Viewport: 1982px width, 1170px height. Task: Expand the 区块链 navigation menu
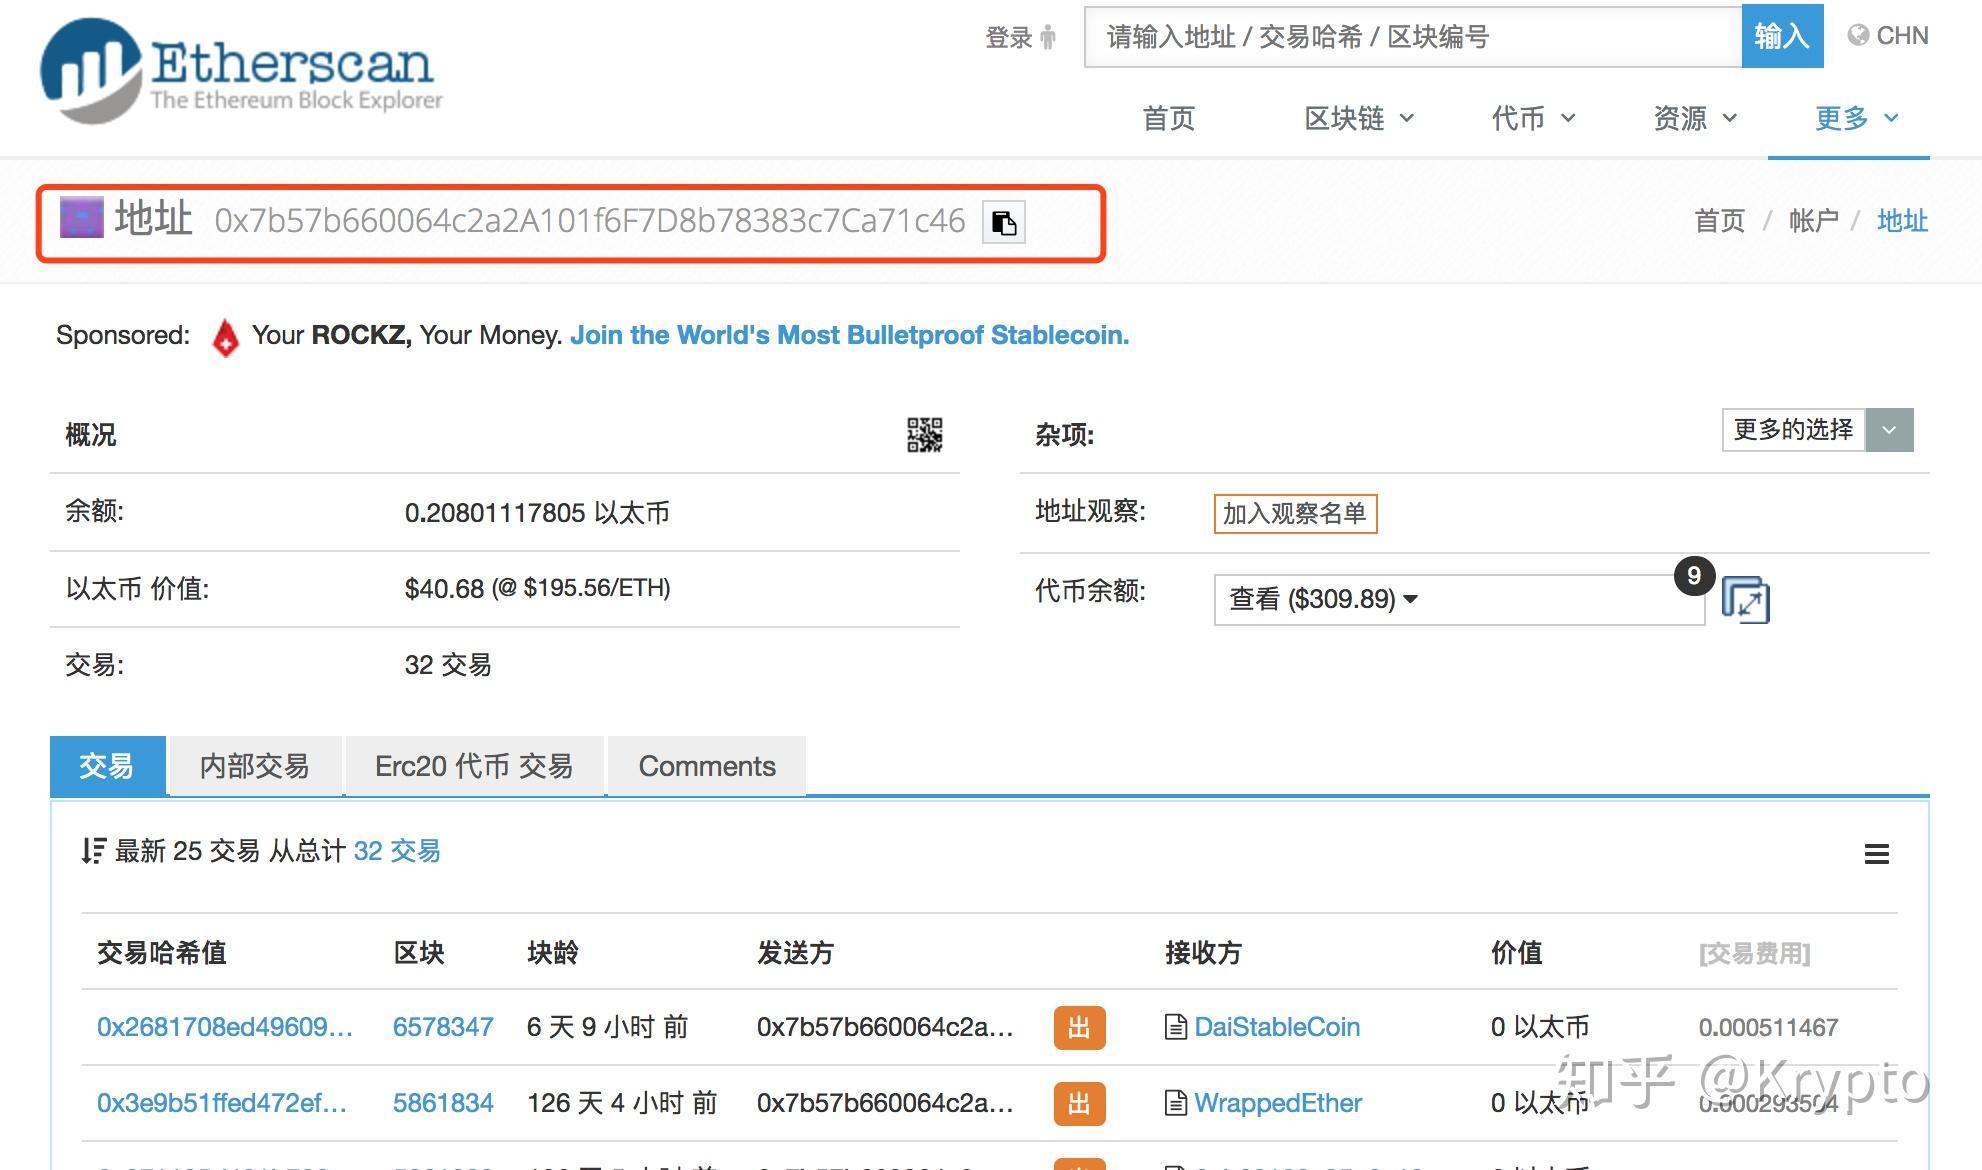point(1358,118)
